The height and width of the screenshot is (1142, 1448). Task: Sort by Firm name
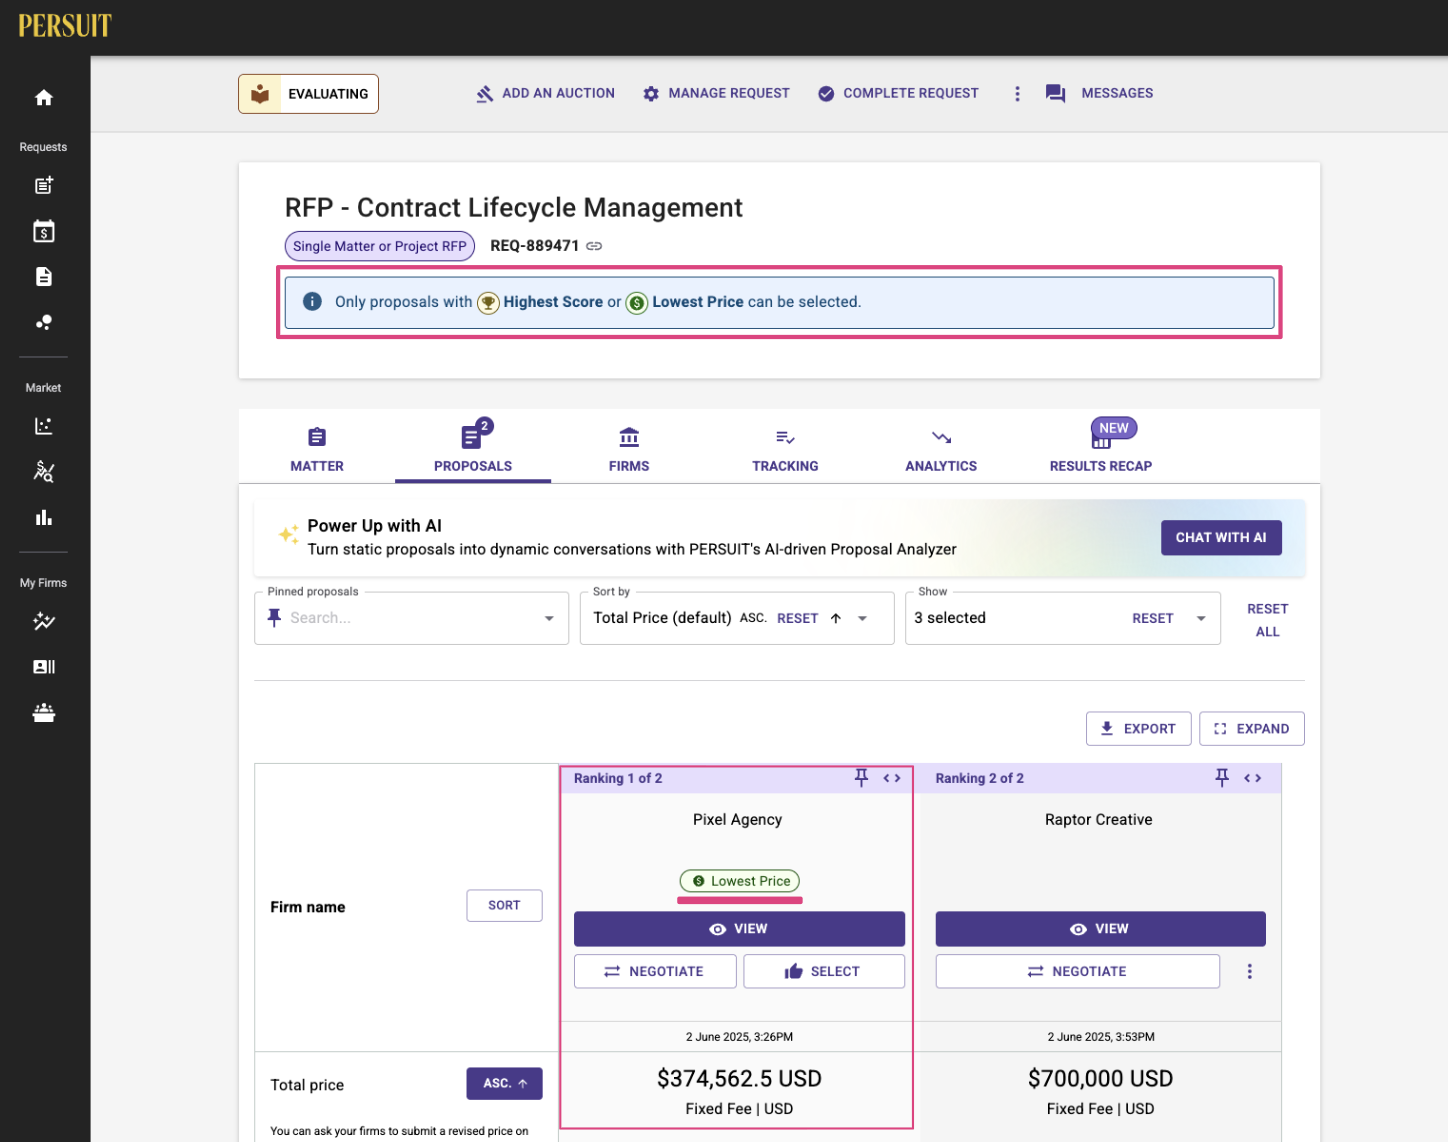pos(504,905)
